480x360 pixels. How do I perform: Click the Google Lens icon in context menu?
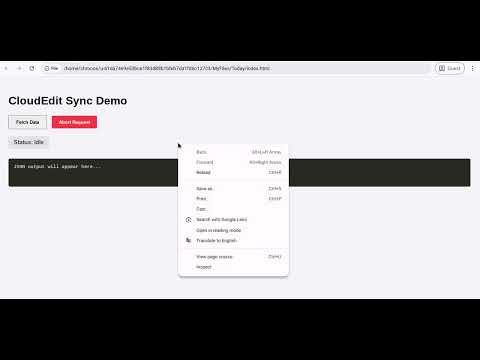tap(188, 220)
